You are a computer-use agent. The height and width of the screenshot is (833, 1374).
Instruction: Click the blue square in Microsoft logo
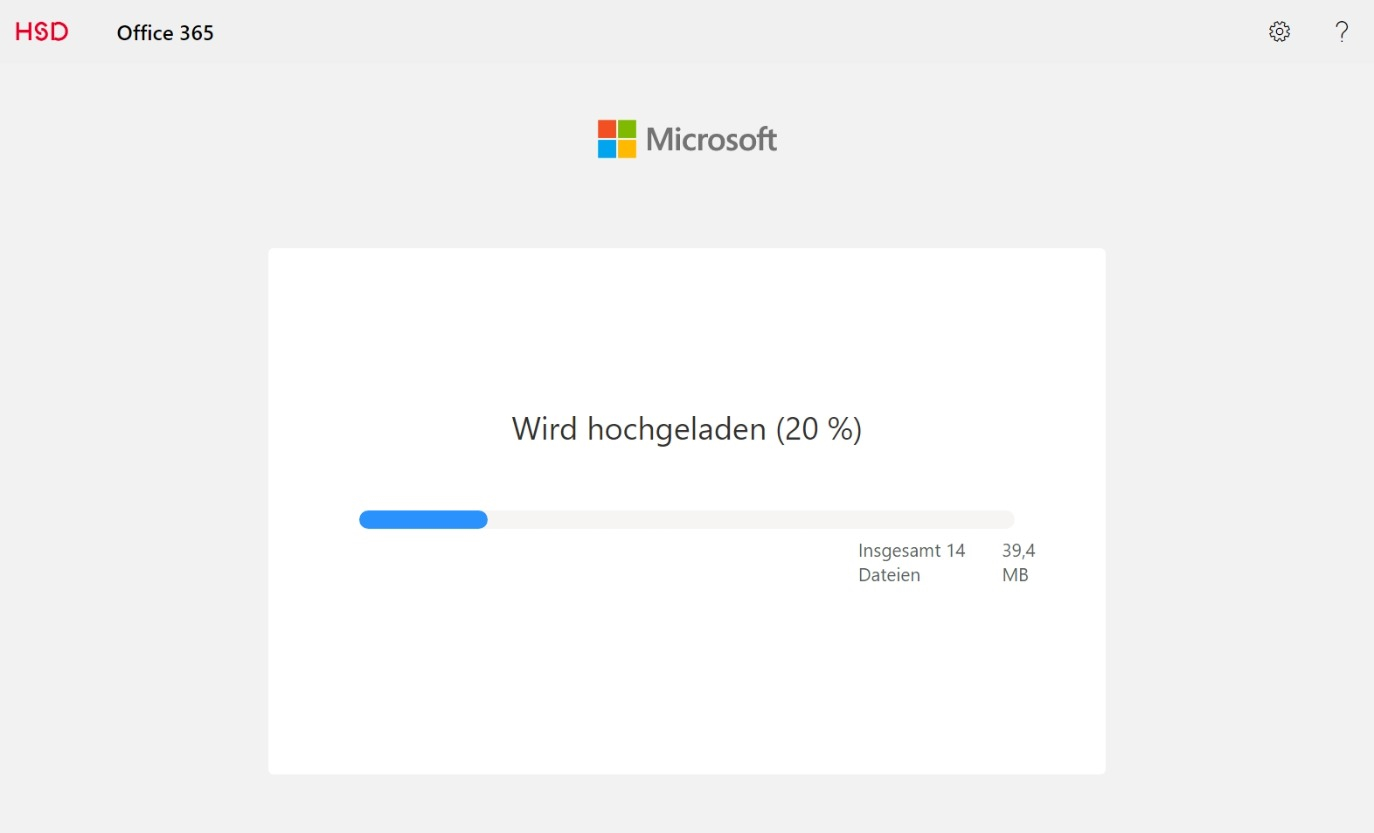pyautogui.click(x=607, y=149)
